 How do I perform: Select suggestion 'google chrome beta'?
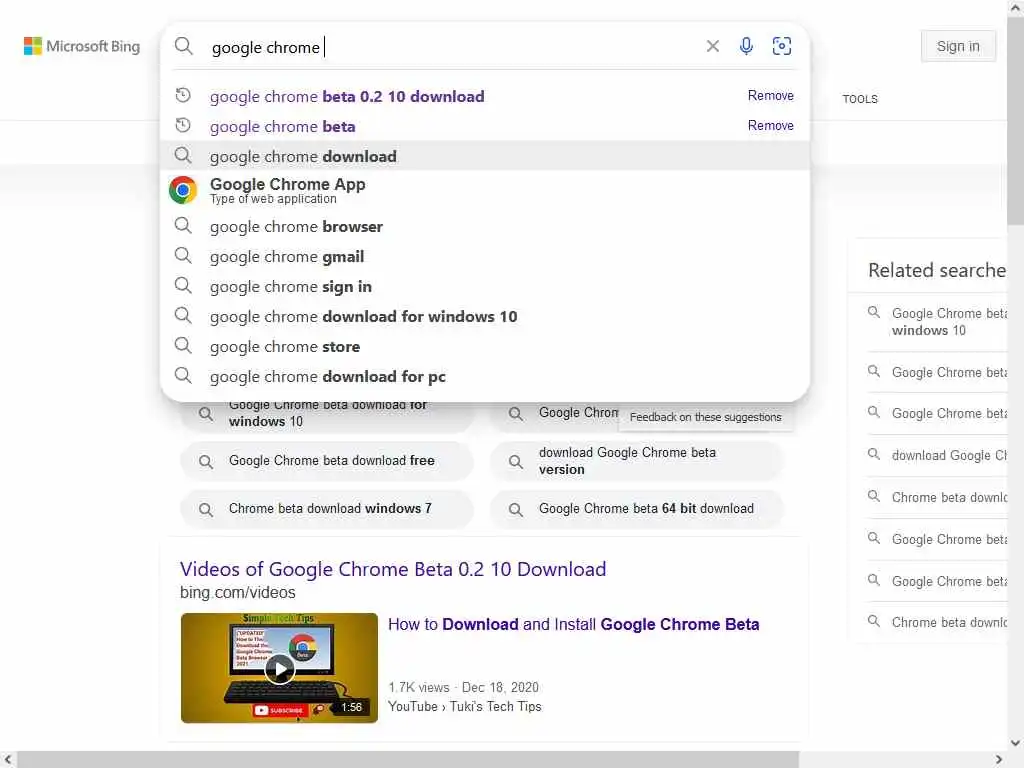click(x=485, y=126)
